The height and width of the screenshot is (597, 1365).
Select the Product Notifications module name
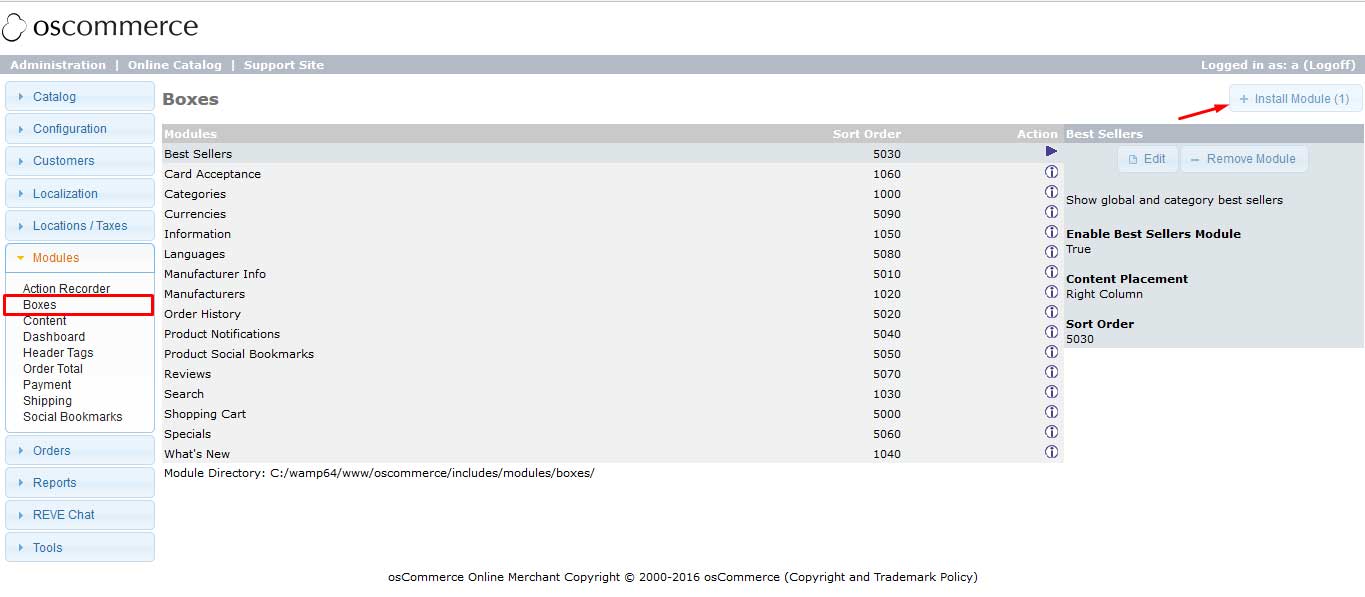pos(222,334)
